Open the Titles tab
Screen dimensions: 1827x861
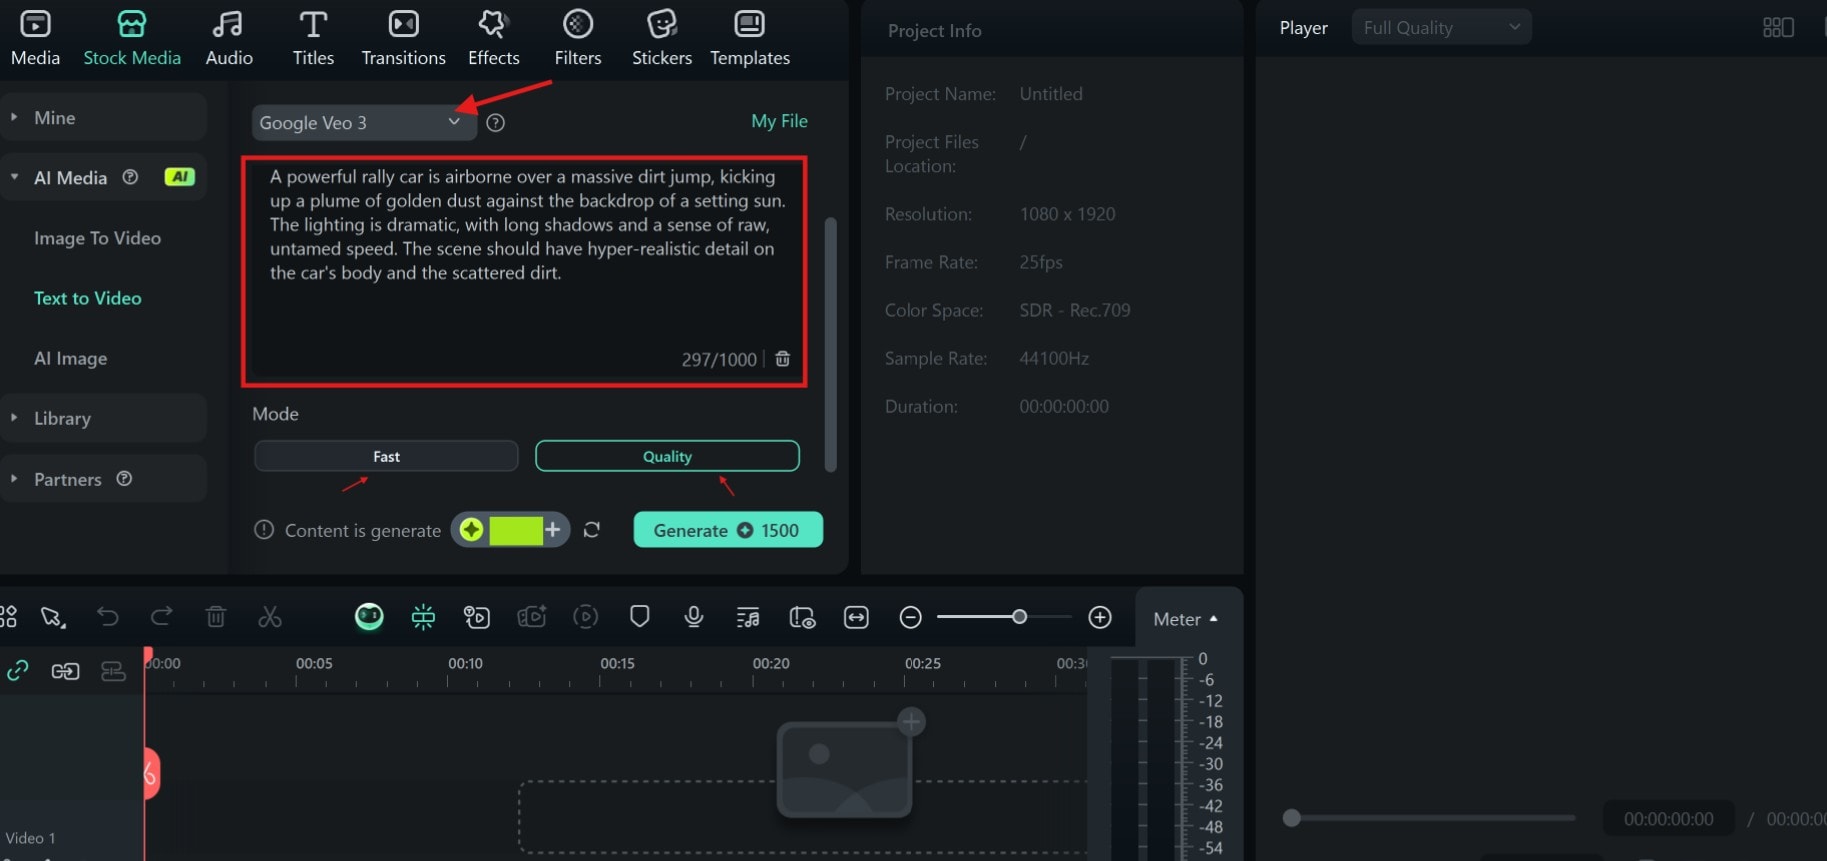click(x=313, y=38)
